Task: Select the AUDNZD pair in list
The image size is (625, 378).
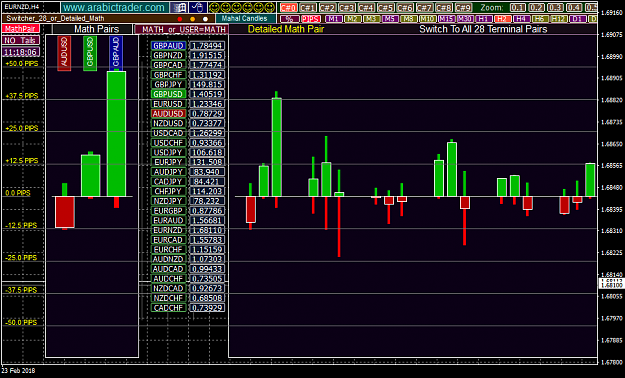Action: pyautogui.click(x=168, y=259)
